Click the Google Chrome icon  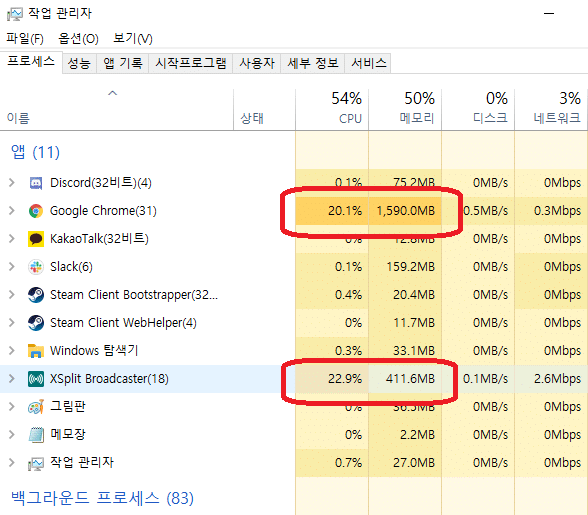click(36, 211)
